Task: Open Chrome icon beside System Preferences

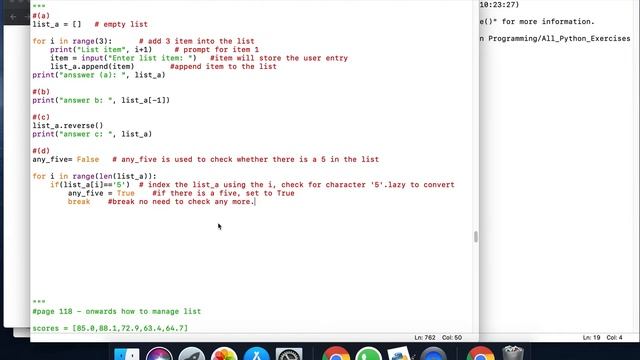Action: [336, 354]
